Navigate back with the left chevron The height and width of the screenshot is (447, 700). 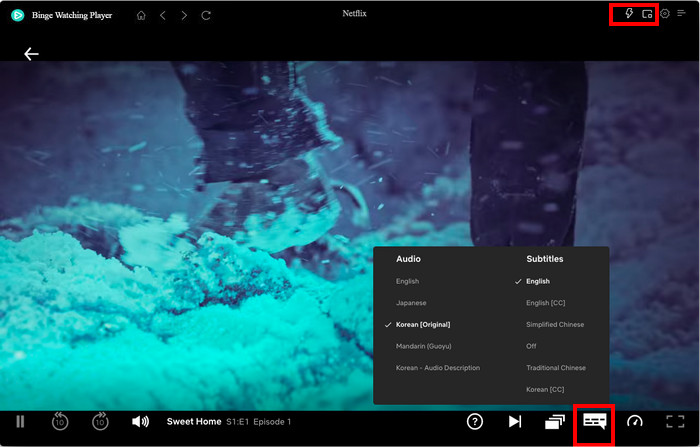[x=162, y=16]
